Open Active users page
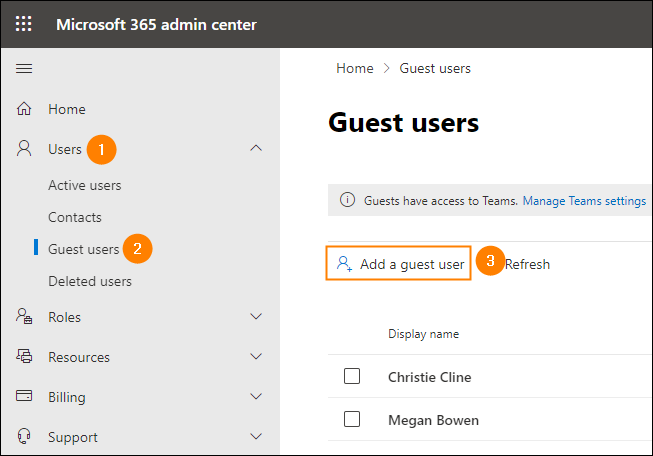This screenshot has width=653, height=456. pos(85,185)
